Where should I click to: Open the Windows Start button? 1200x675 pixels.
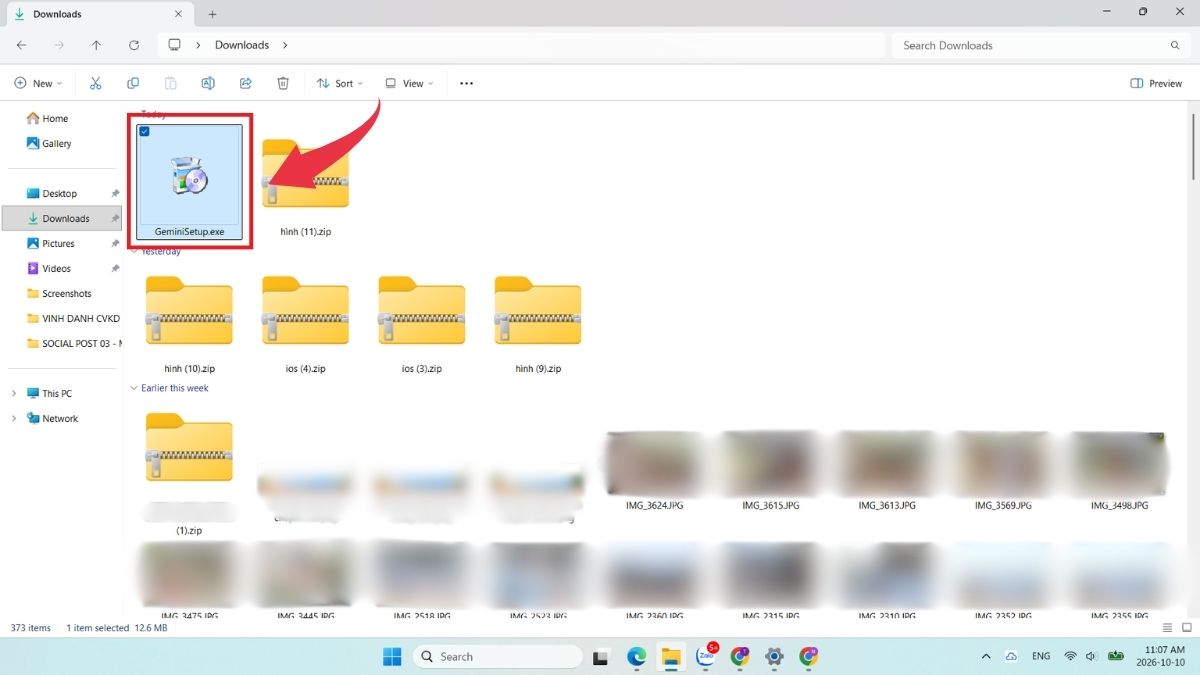coord(392,657)
